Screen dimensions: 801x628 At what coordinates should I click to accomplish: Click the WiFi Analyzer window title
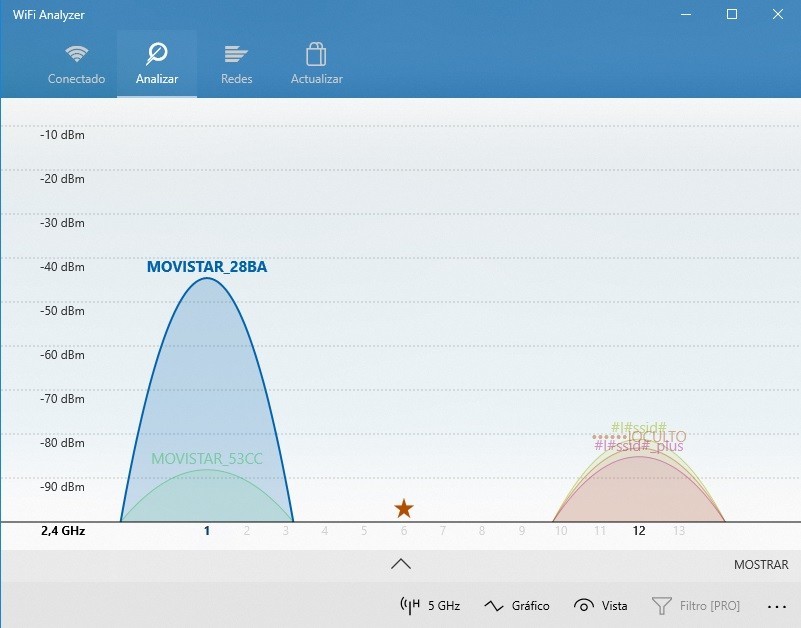pos(49,15)
